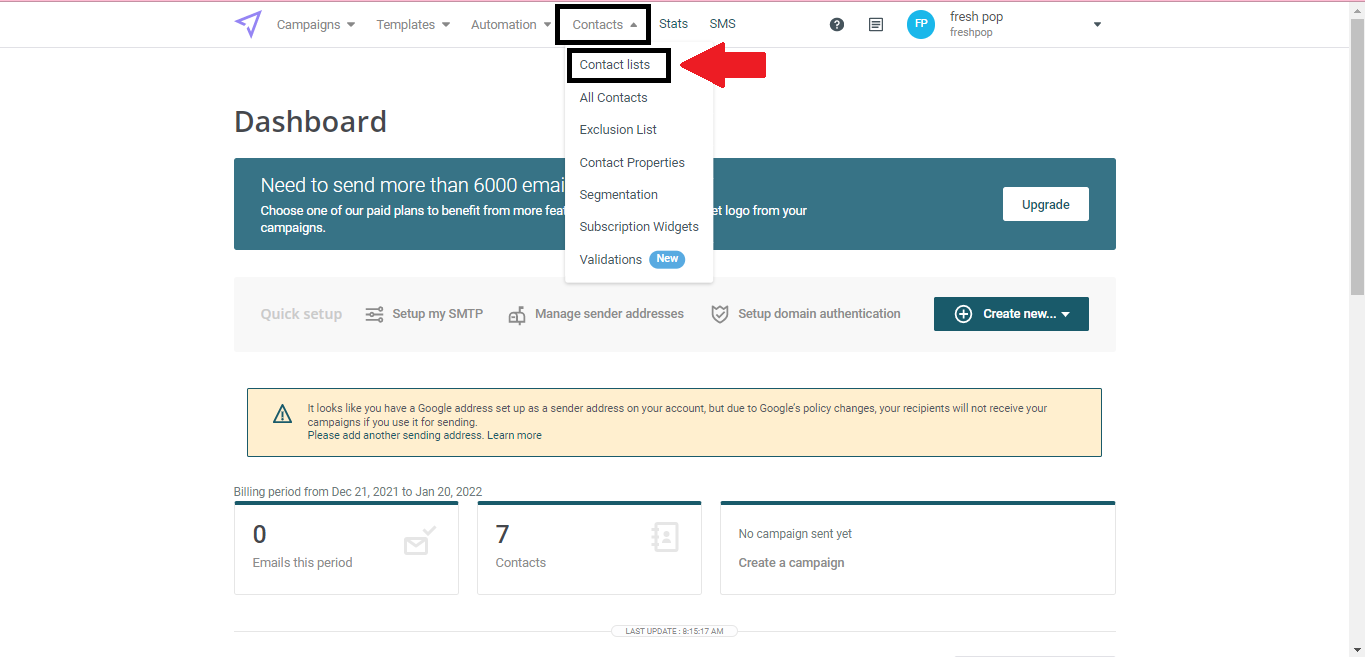The width and height of the screenshot is (1365, 657).
Task: Select Contact lists from menu
Action: point(615,65)
